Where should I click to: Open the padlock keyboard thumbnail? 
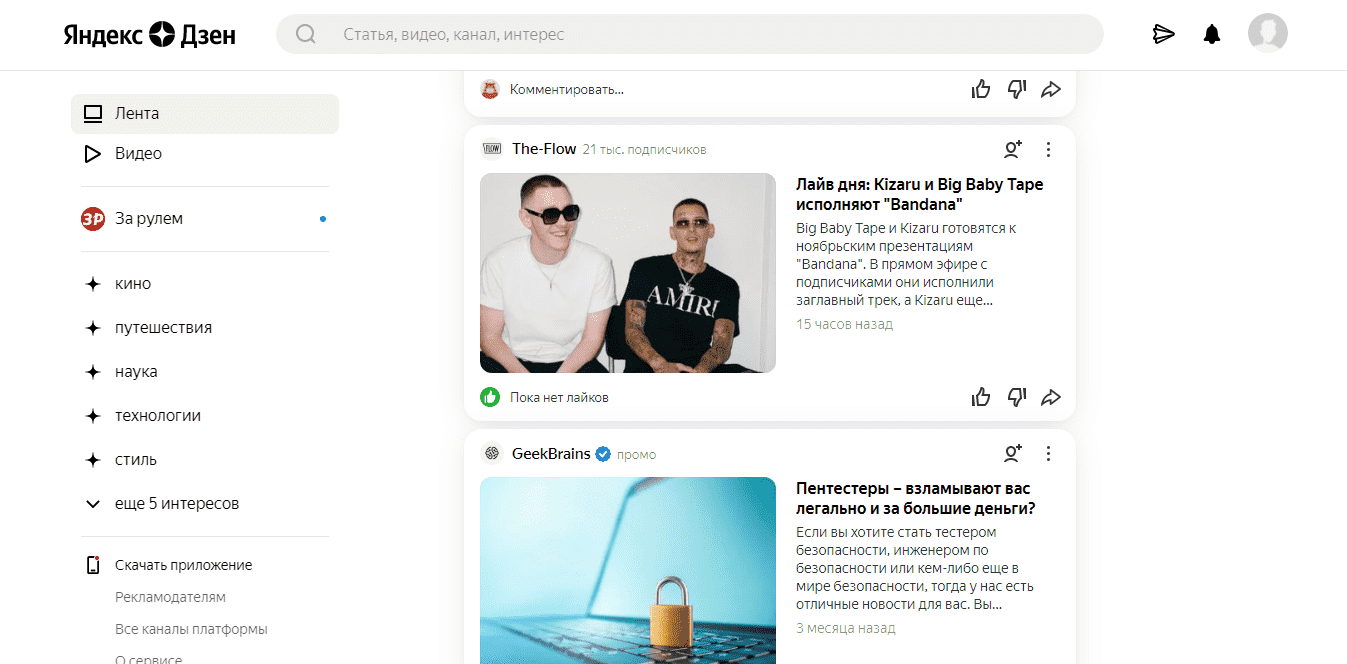coord(628,570)
